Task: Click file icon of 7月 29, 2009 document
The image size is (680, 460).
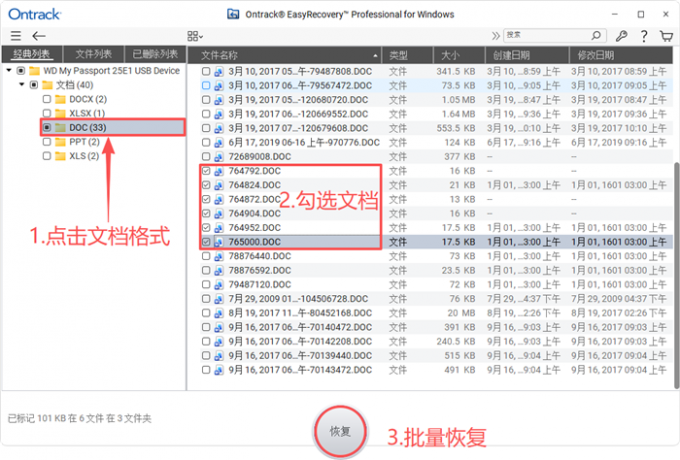Action: (219, 299)
